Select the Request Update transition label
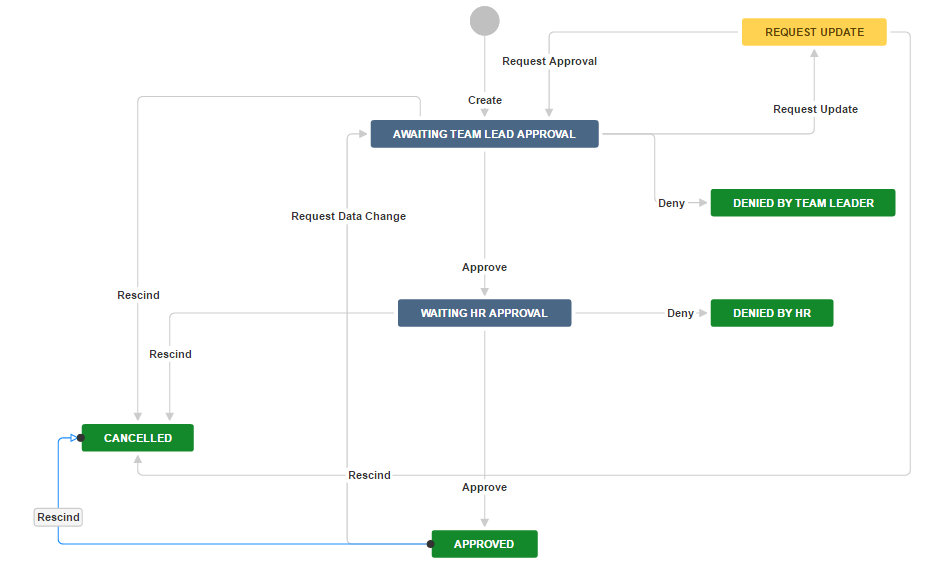The image size is (927, 581). 815,109
